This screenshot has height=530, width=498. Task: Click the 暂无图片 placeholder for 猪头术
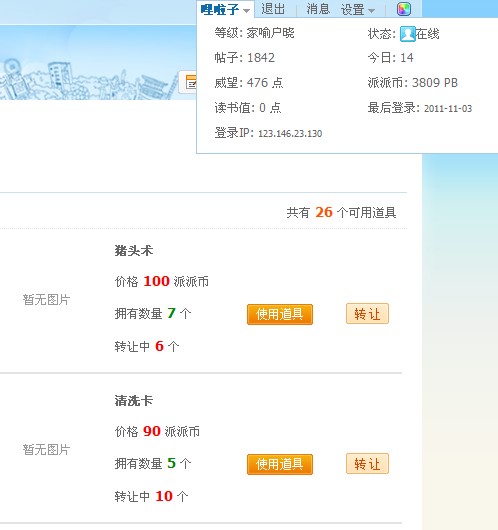pos(46,299)
